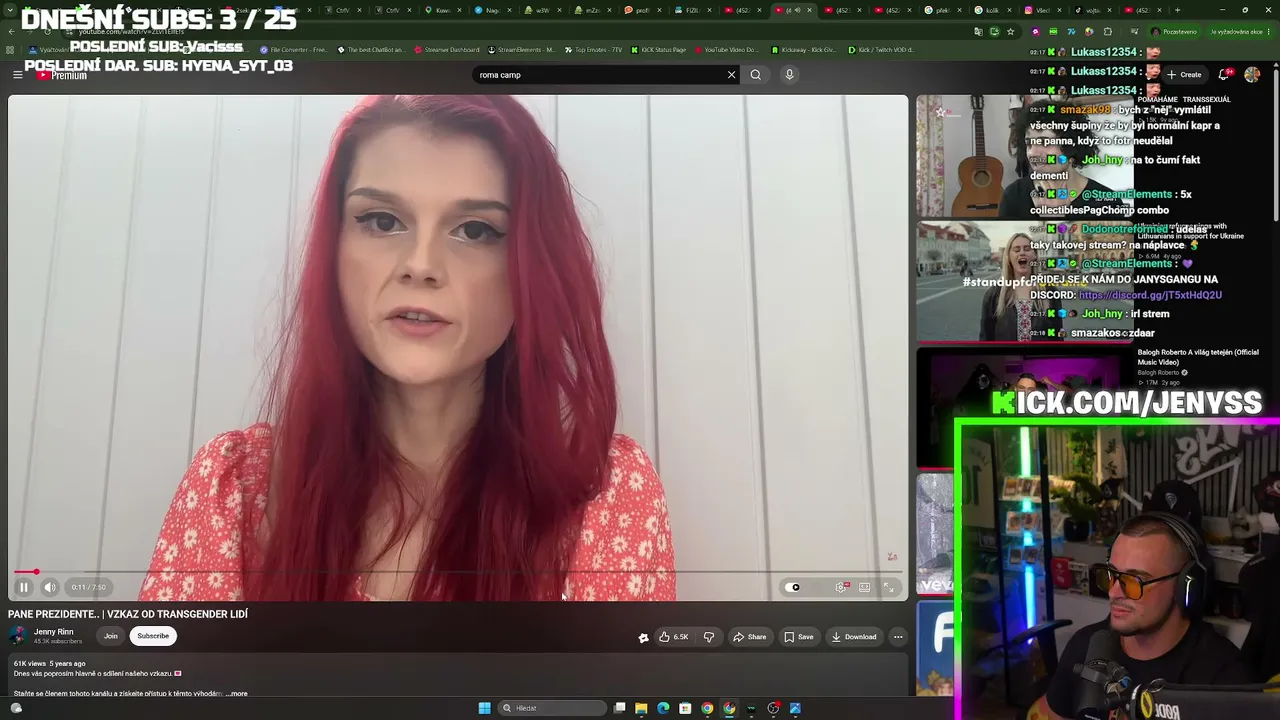Open the more actions three-dot menu
Screen dimensions: 1280x720
(898, 637)
